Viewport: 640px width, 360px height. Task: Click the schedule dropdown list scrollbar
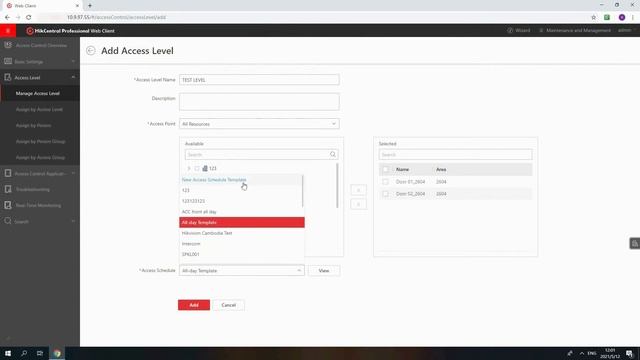pyautogui.click(x=303, y=191)
